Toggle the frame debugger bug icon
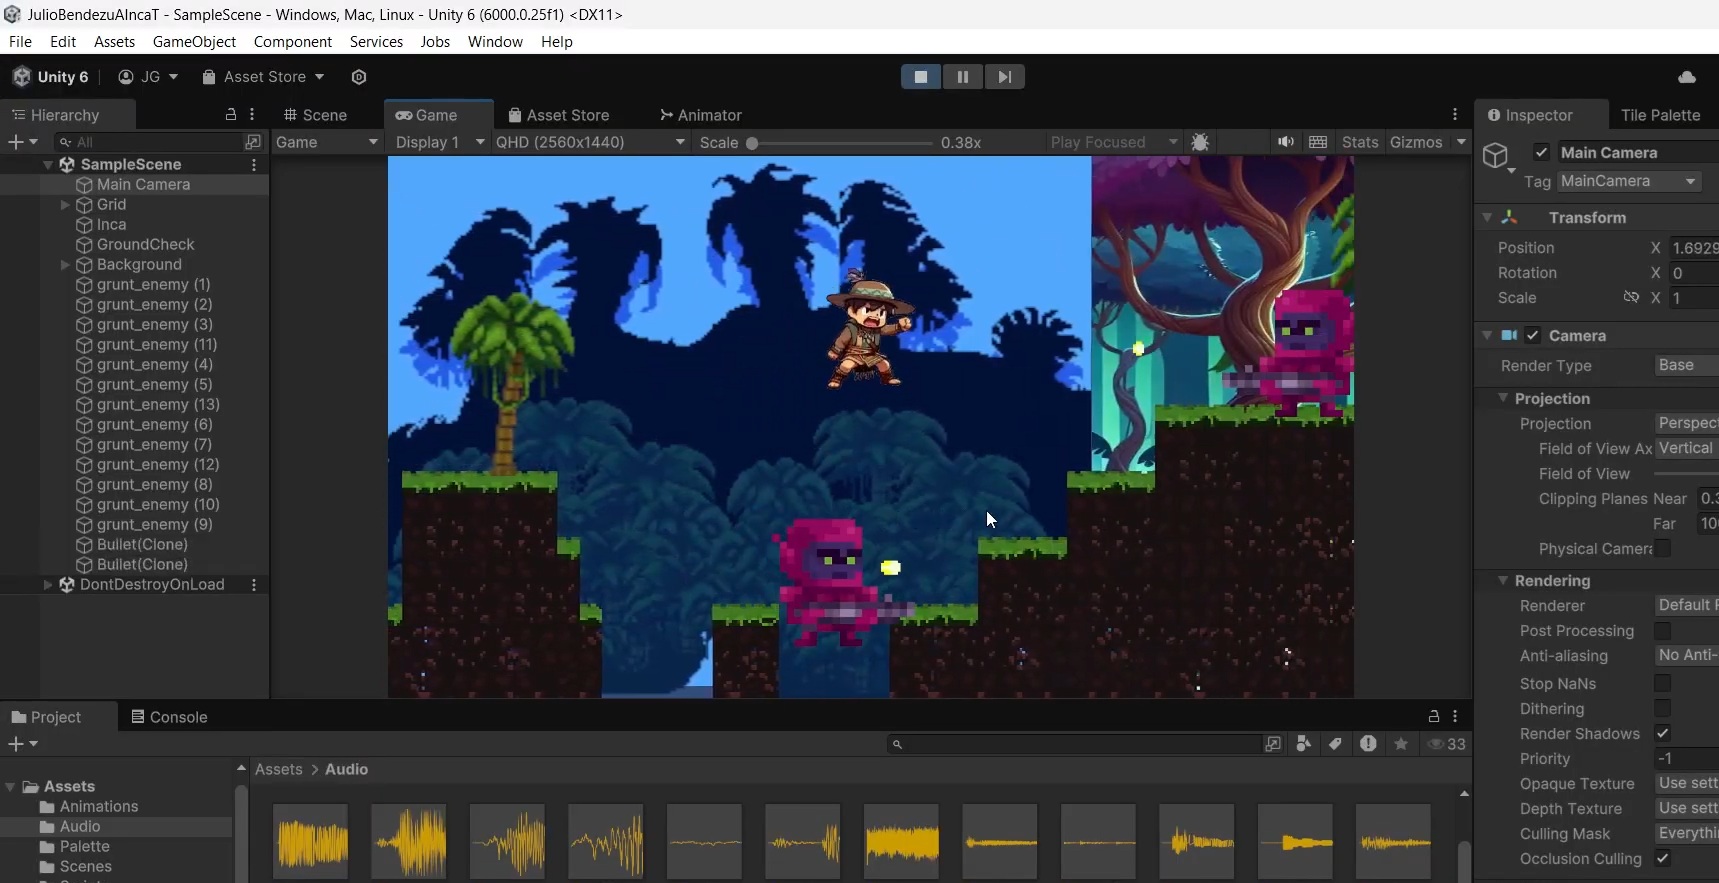Image resolution: width=1719 pixels, height=883 pixels. click(x=1200, y=142)
